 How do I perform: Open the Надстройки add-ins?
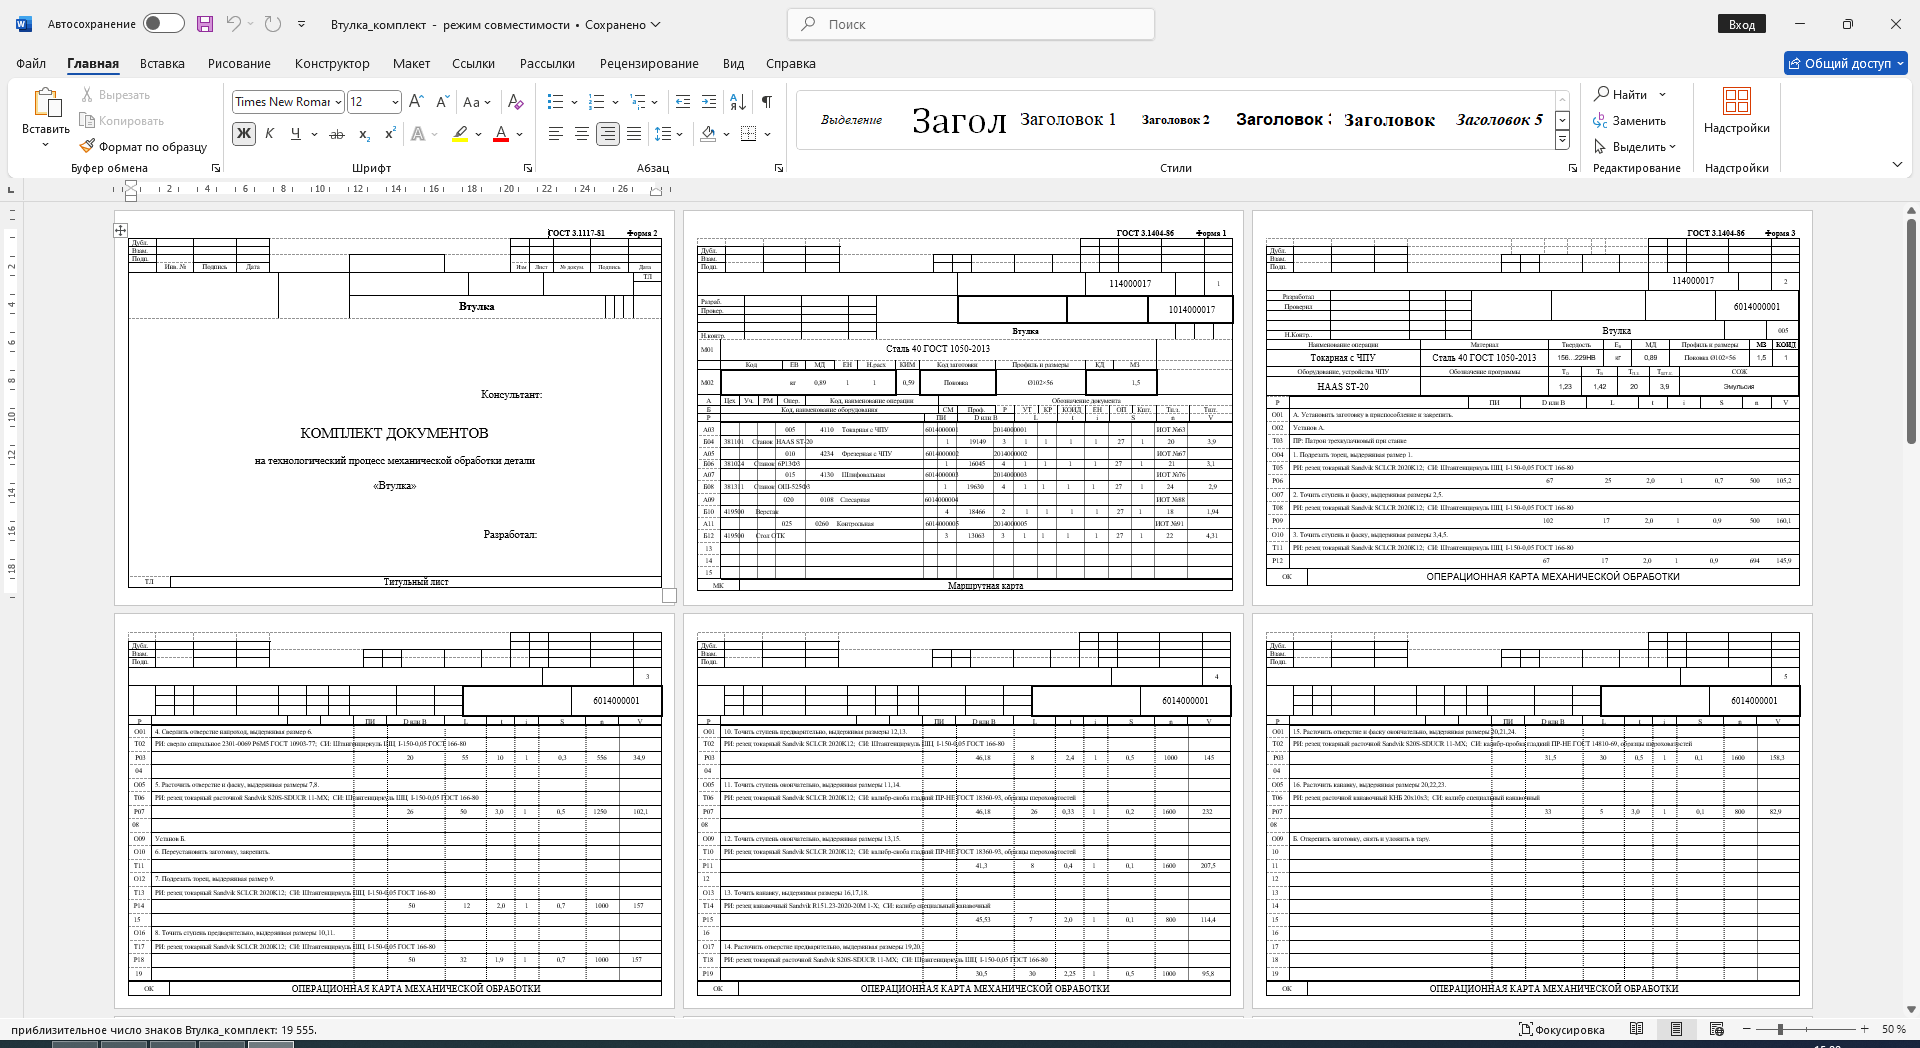coord(1736,110)
